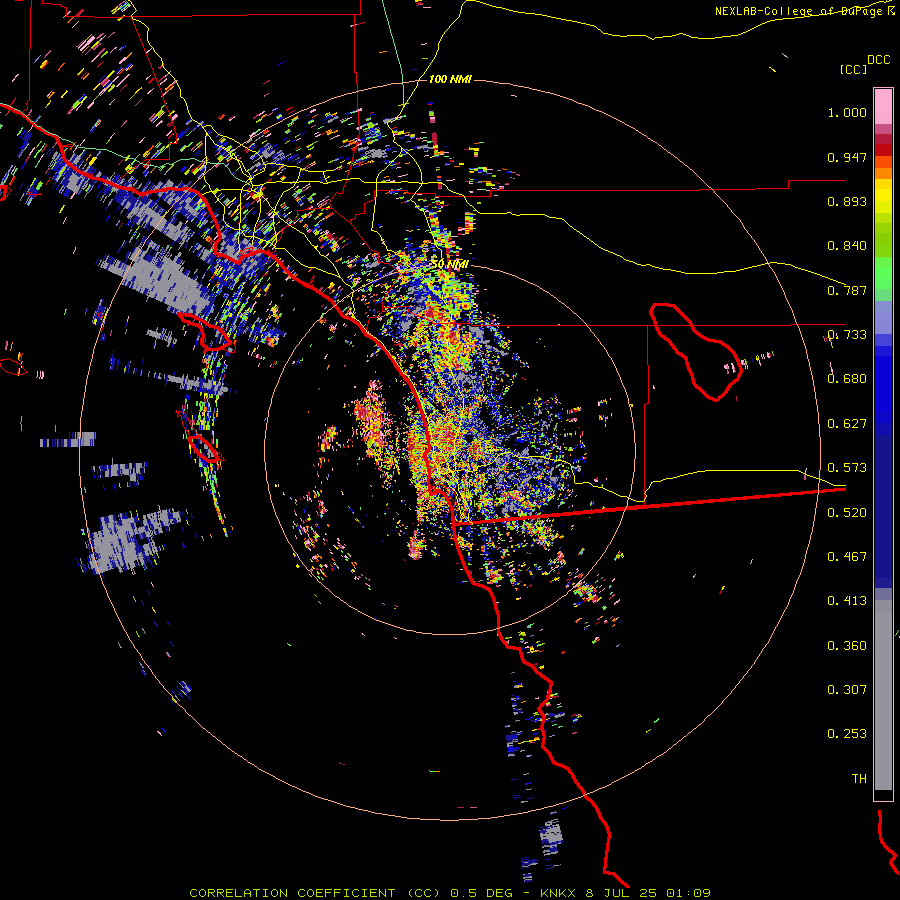Viewport: 900px width, 900px height.
Task: Click the [CC] units label
Action: coord(853,69)
